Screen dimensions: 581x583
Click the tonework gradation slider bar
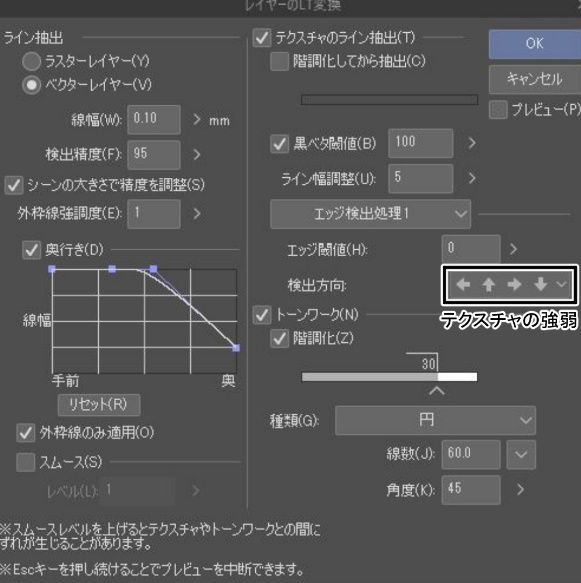pos(390,377)
